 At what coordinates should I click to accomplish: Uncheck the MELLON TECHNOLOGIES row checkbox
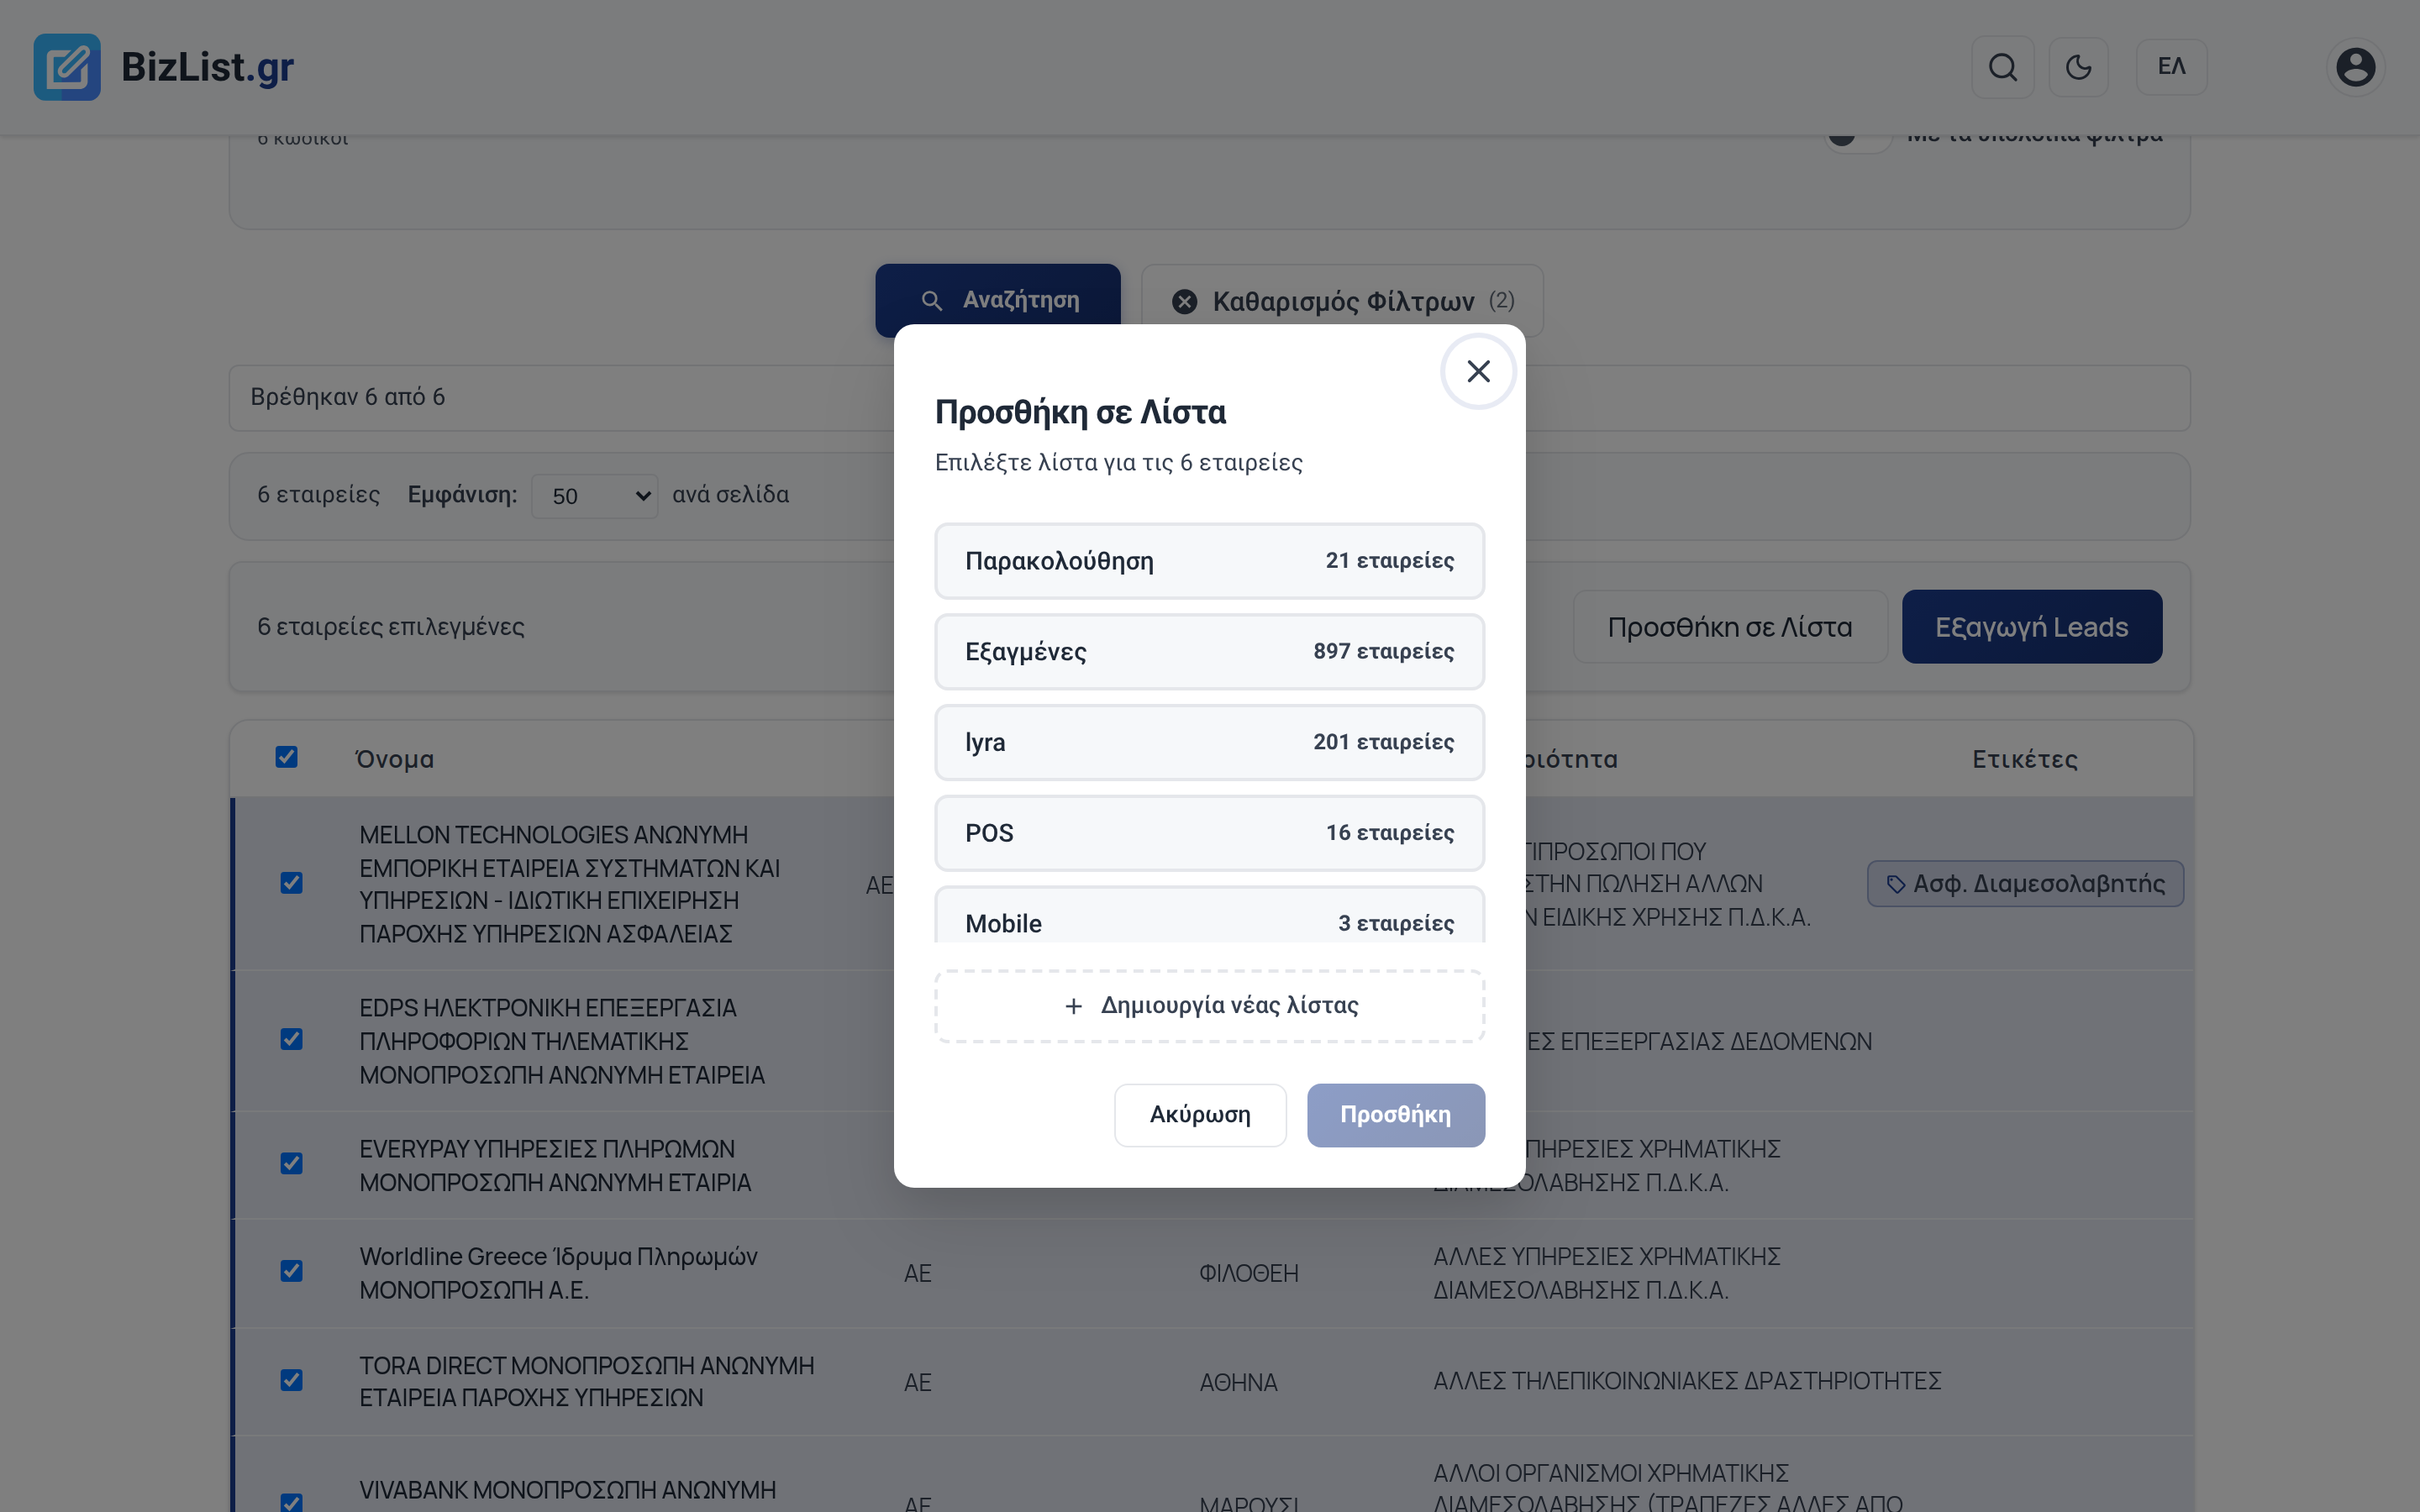pyautogui.click(x=292, y=883)
